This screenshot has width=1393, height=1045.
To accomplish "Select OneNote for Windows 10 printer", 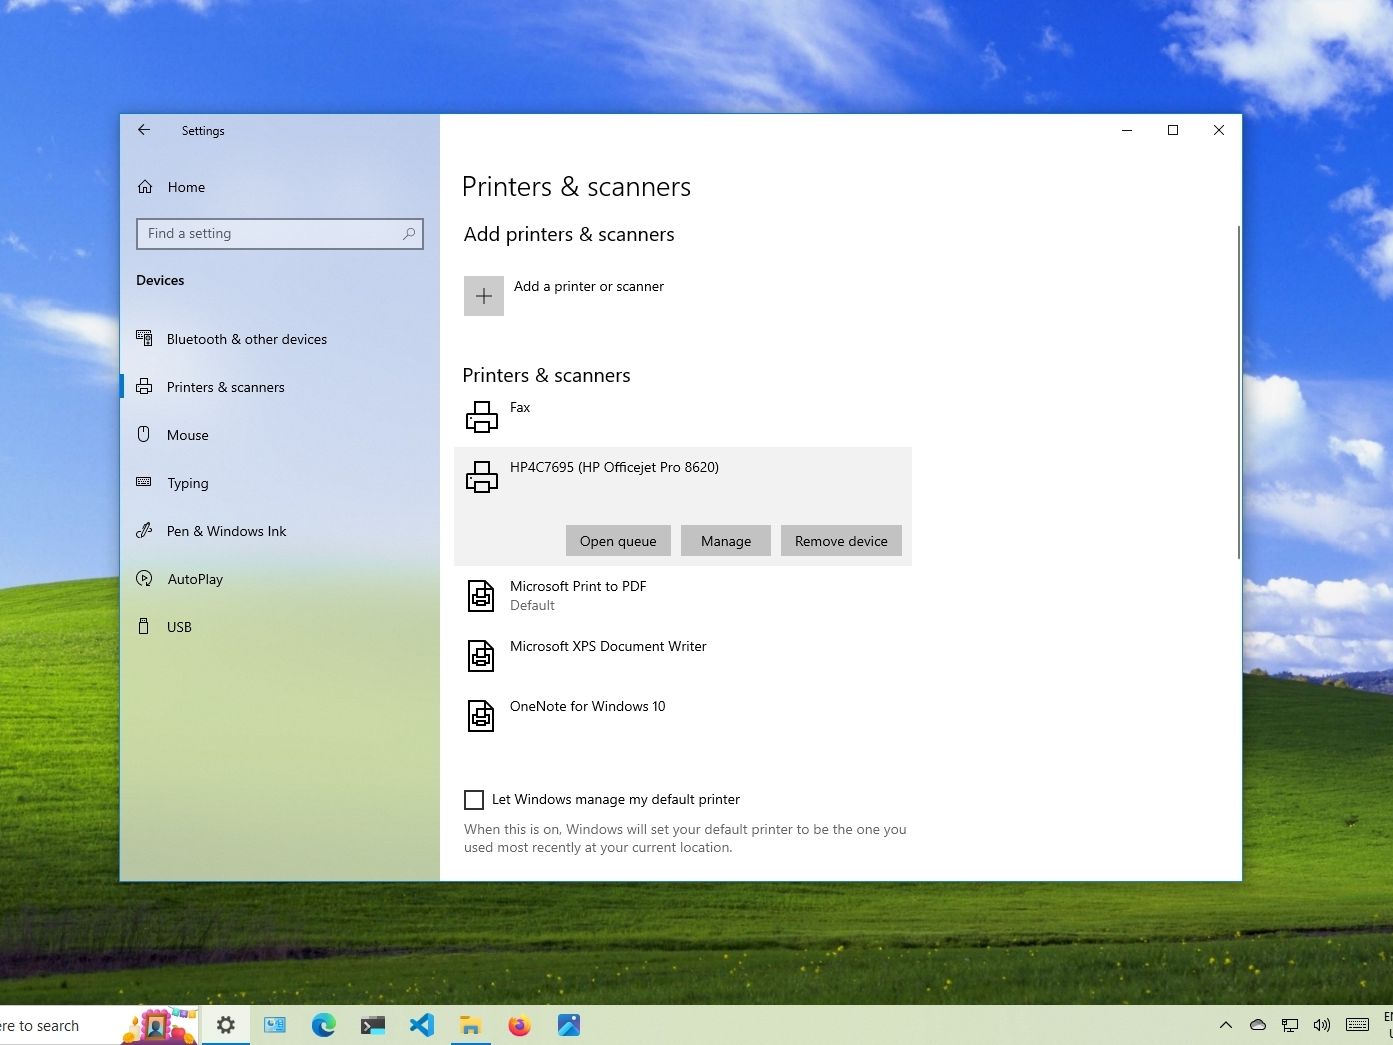I will click(x=683, y=716).
